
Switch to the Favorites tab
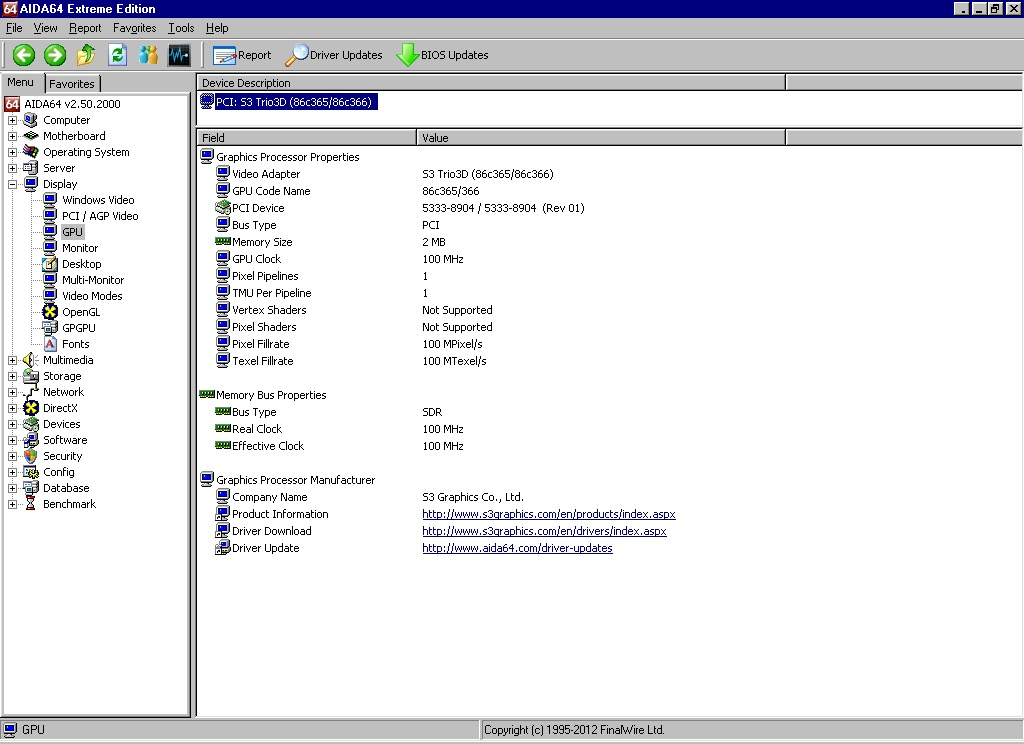pos(72,84)
